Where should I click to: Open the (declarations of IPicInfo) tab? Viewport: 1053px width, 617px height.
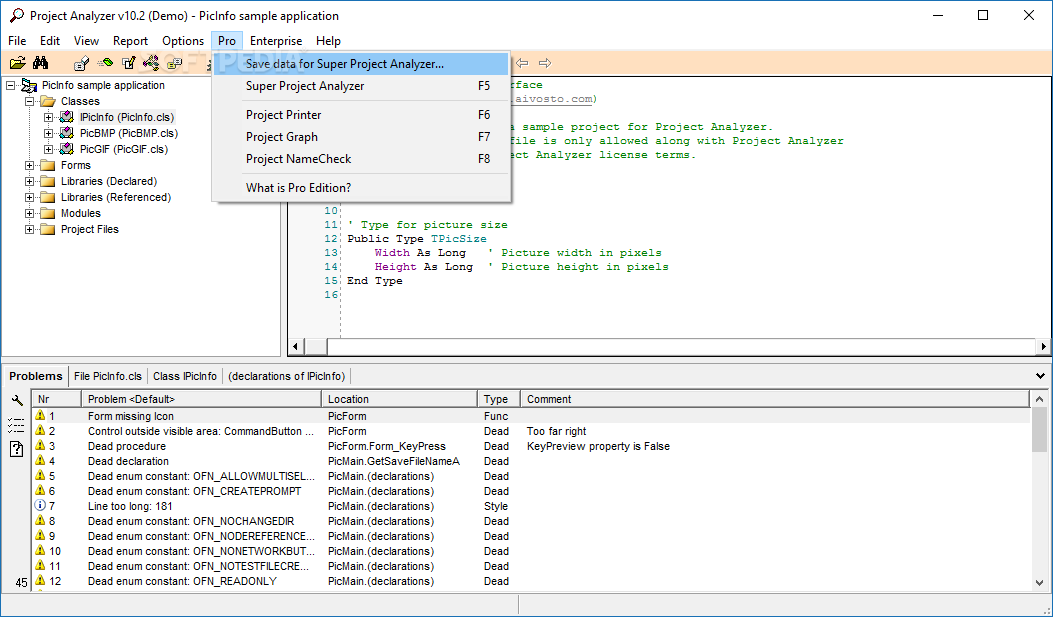click(x=286, y=376)
